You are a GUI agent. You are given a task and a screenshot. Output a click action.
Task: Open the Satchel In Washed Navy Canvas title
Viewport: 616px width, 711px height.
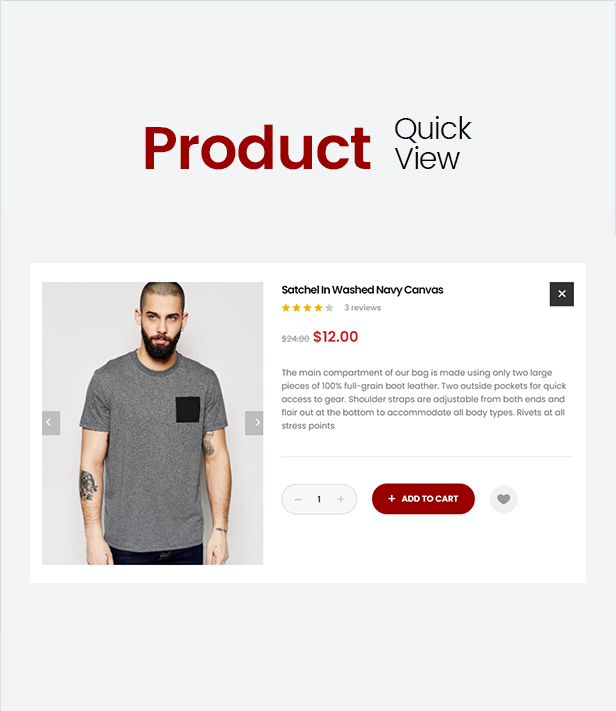point(362,290)
